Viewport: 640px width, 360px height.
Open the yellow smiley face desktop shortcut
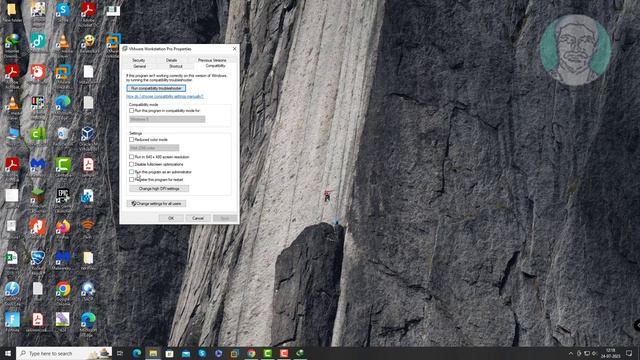(x=88, y=41)
